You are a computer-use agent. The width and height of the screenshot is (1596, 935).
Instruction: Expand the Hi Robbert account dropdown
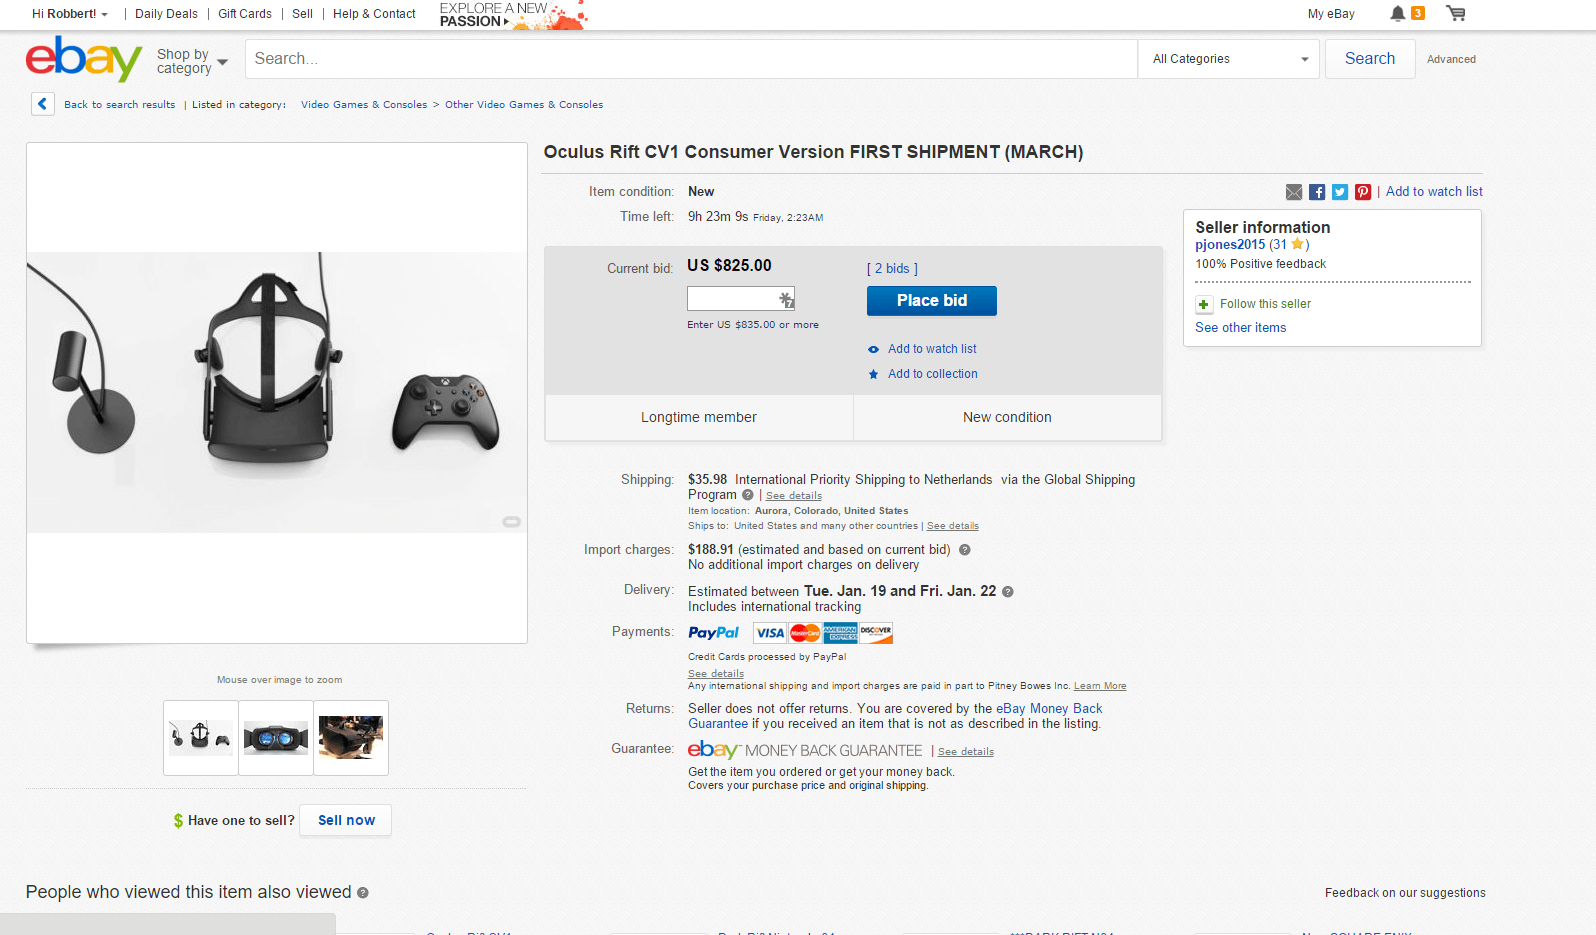click(x=69, y=14)
